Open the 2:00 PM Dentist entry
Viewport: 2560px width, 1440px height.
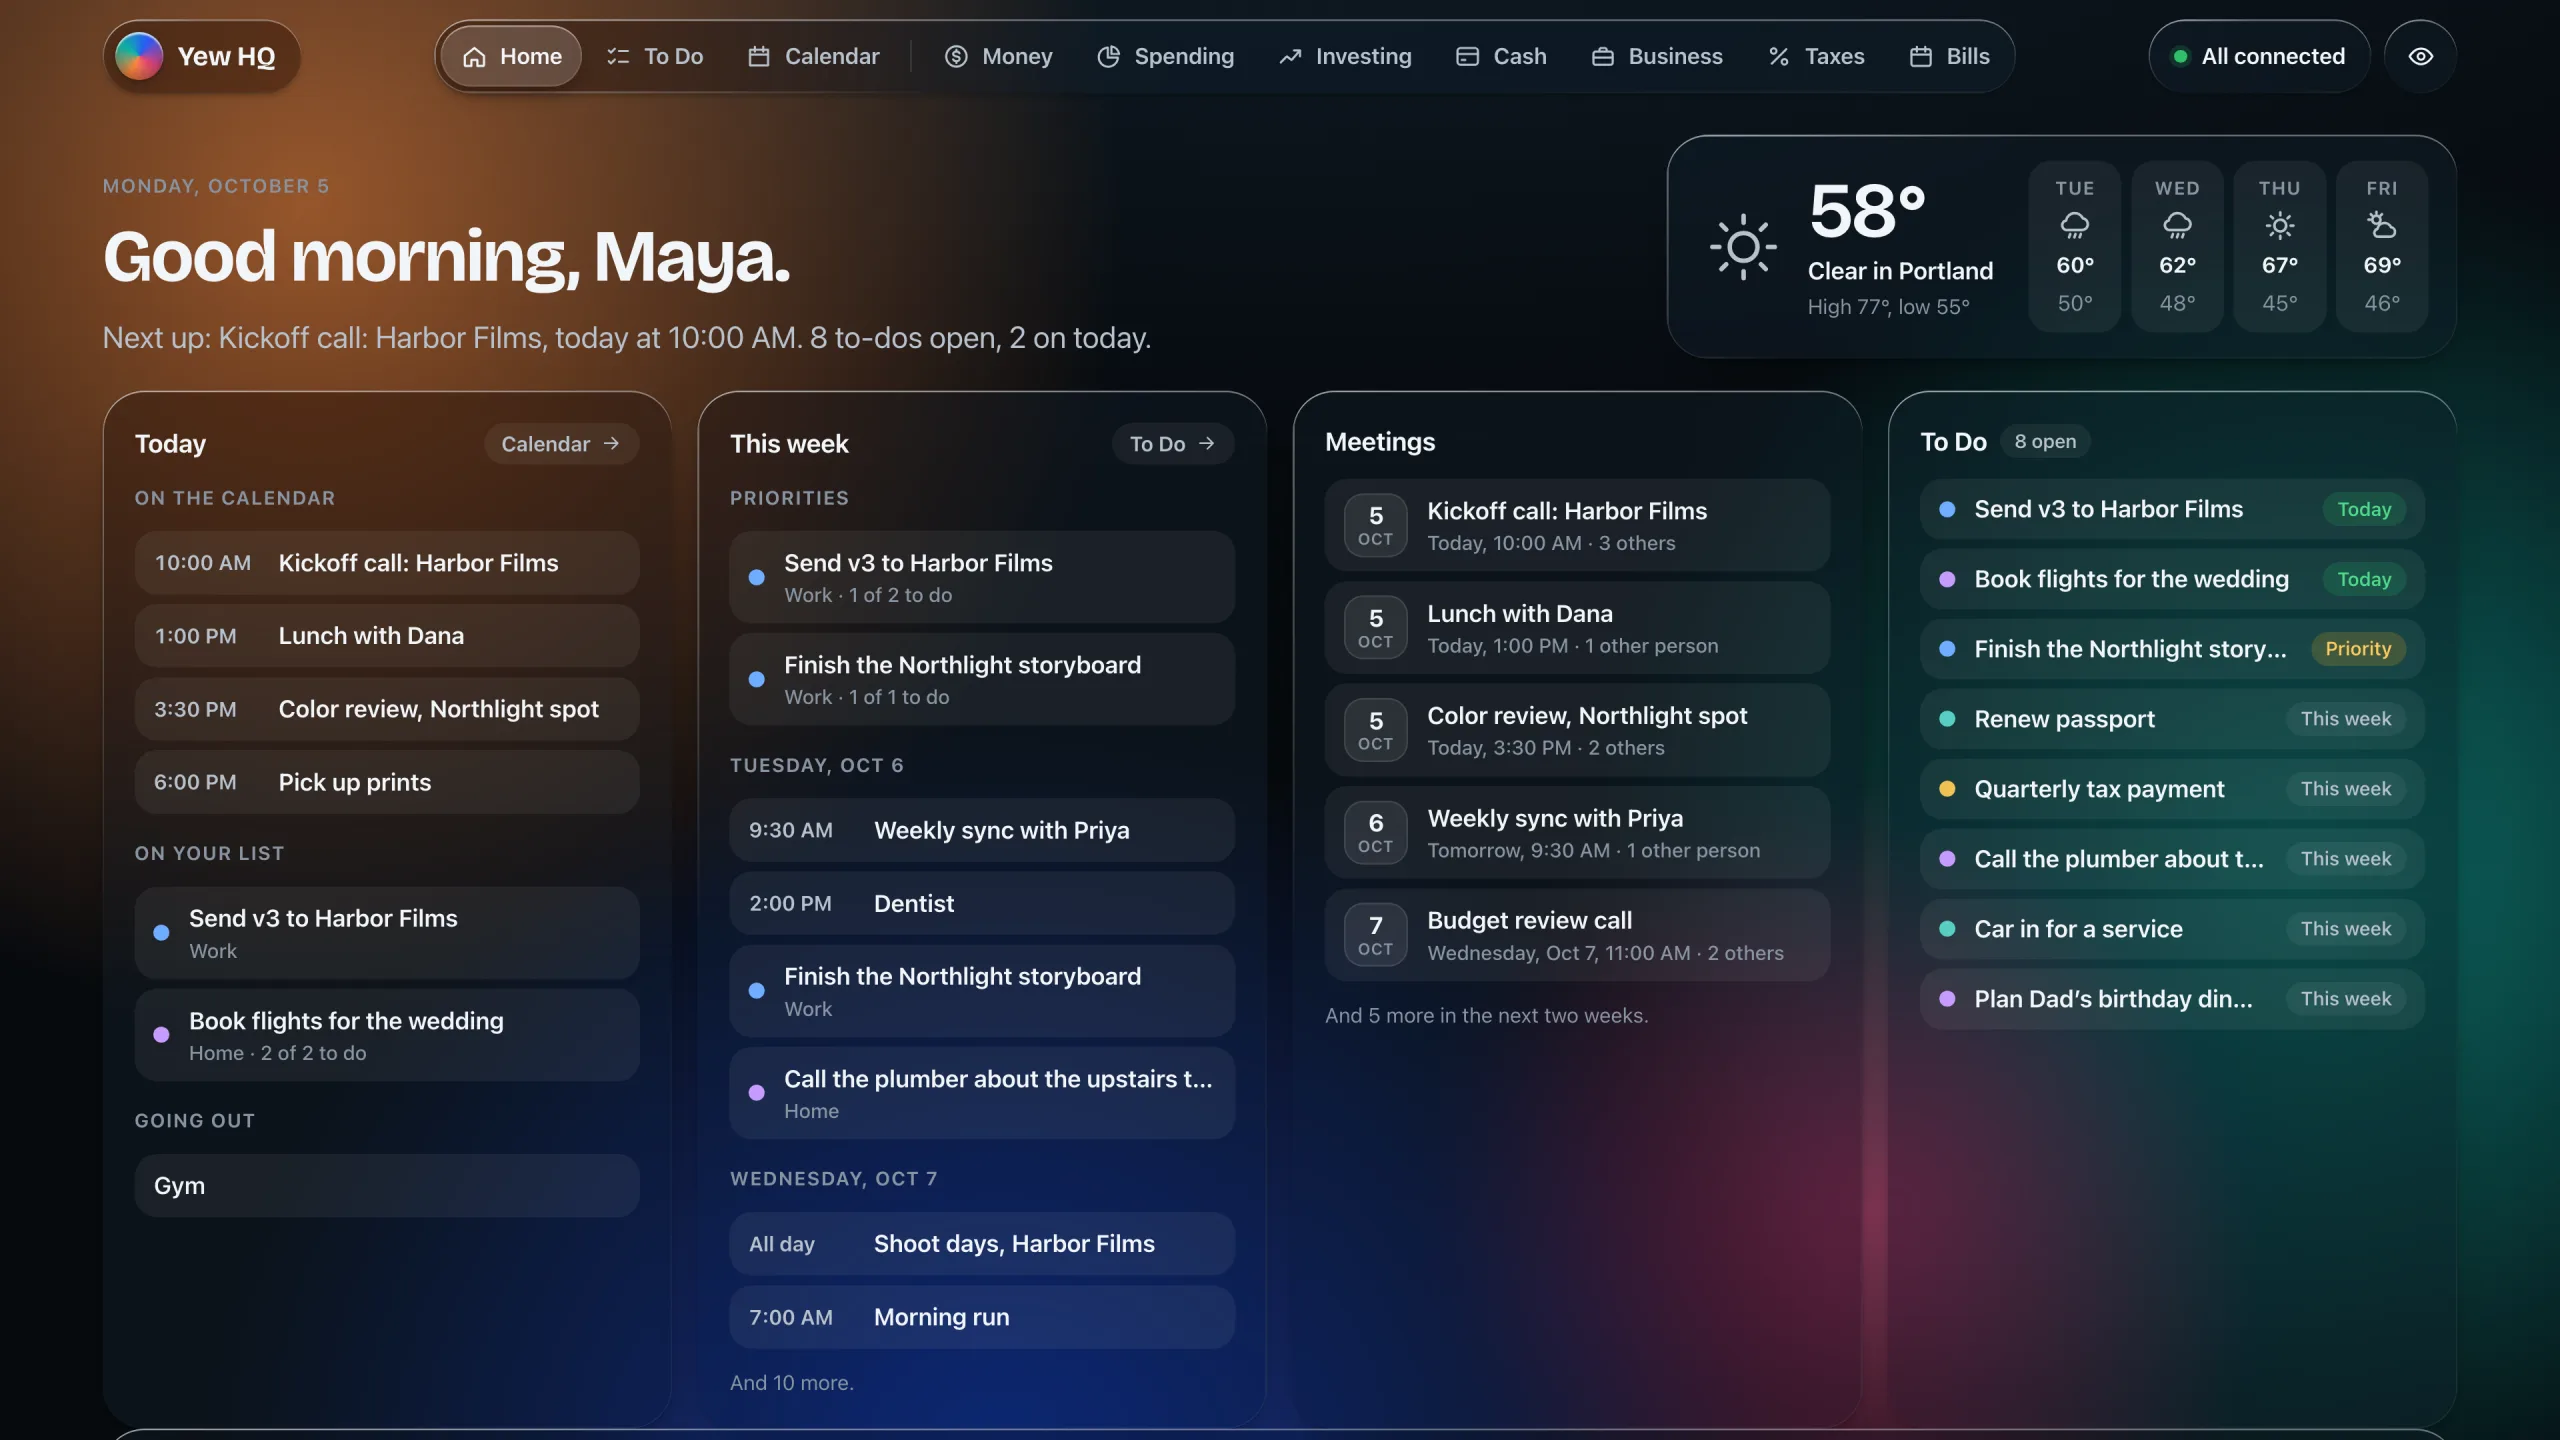tap(982, 904)
